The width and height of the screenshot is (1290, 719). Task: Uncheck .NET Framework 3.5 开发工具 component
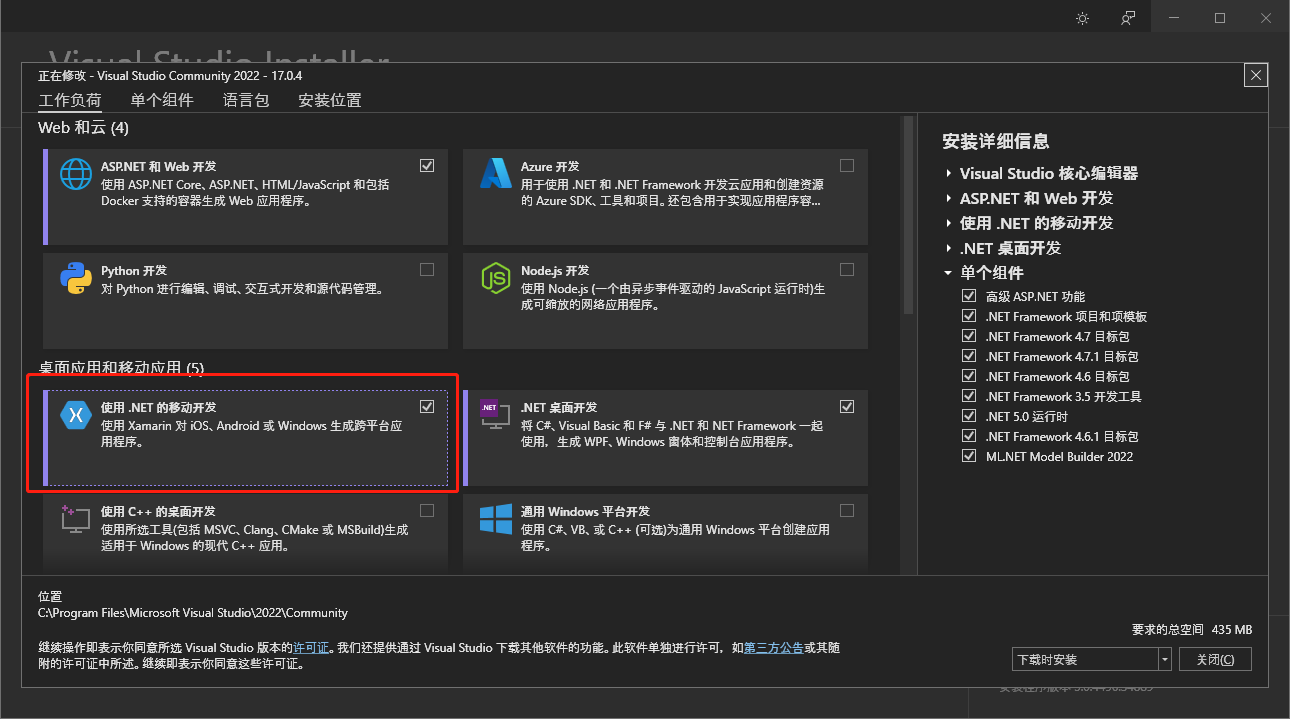968,396
